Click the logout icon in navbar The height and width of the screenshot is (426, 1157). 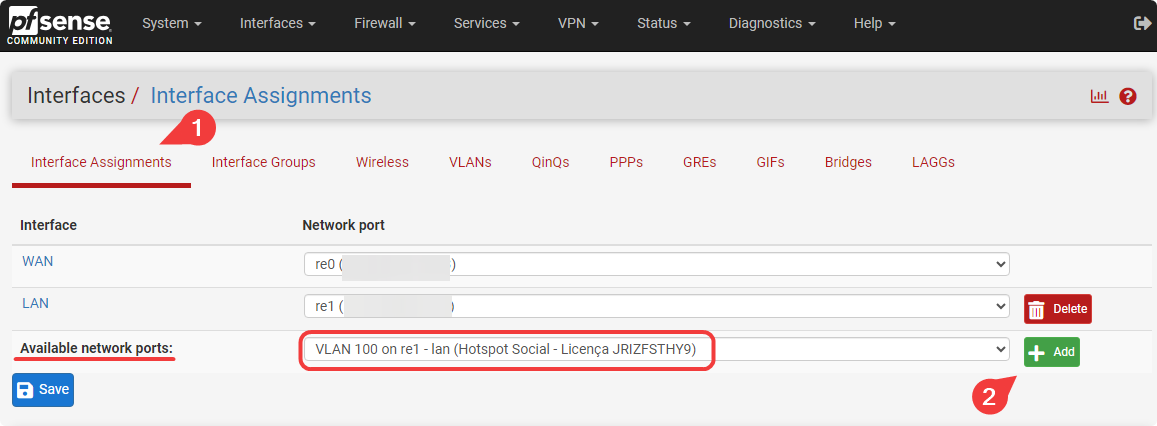pyautogui.click(x=1142, y=23)
